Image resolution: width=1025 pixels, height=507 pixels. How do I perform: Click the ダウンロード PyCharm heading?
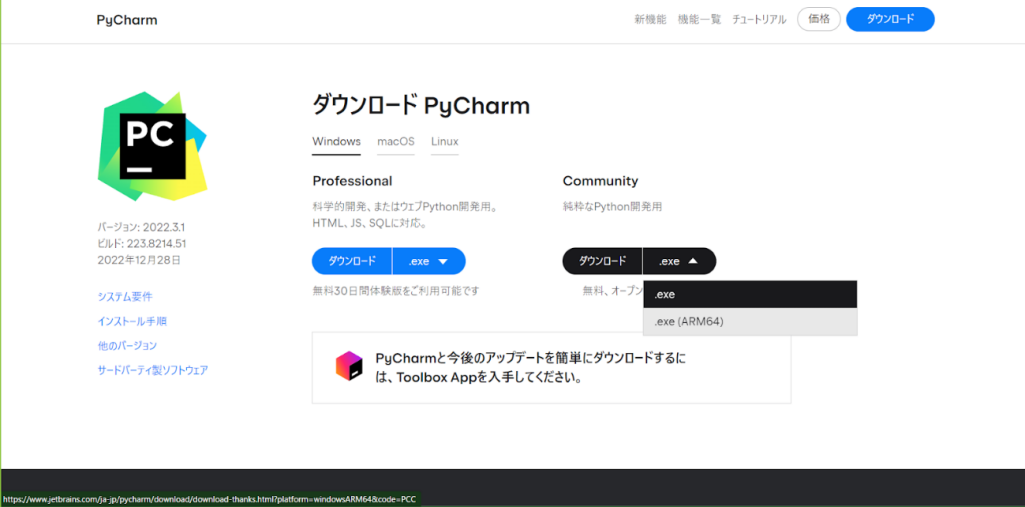pos(421,105)
